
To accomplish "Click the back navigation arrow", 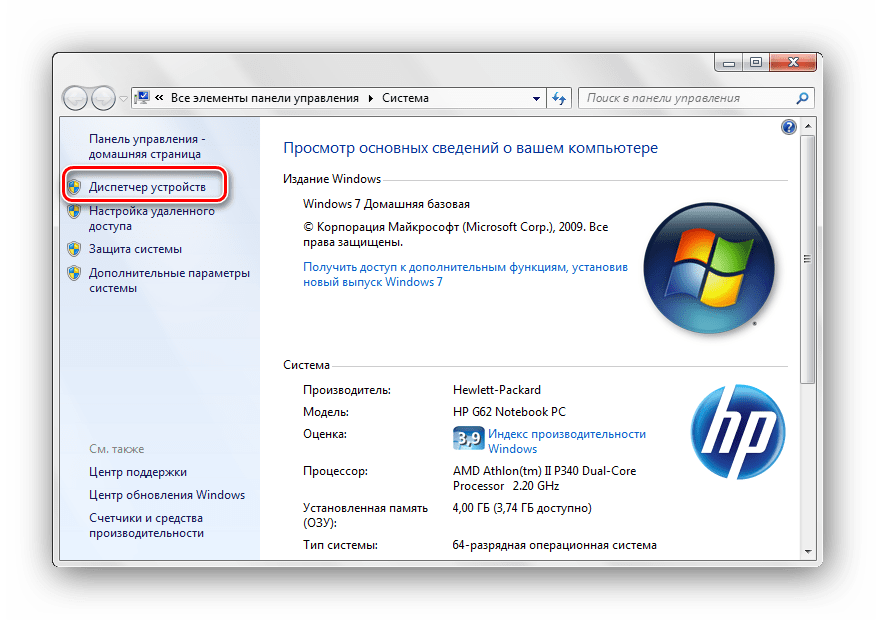I will [76, 98].
